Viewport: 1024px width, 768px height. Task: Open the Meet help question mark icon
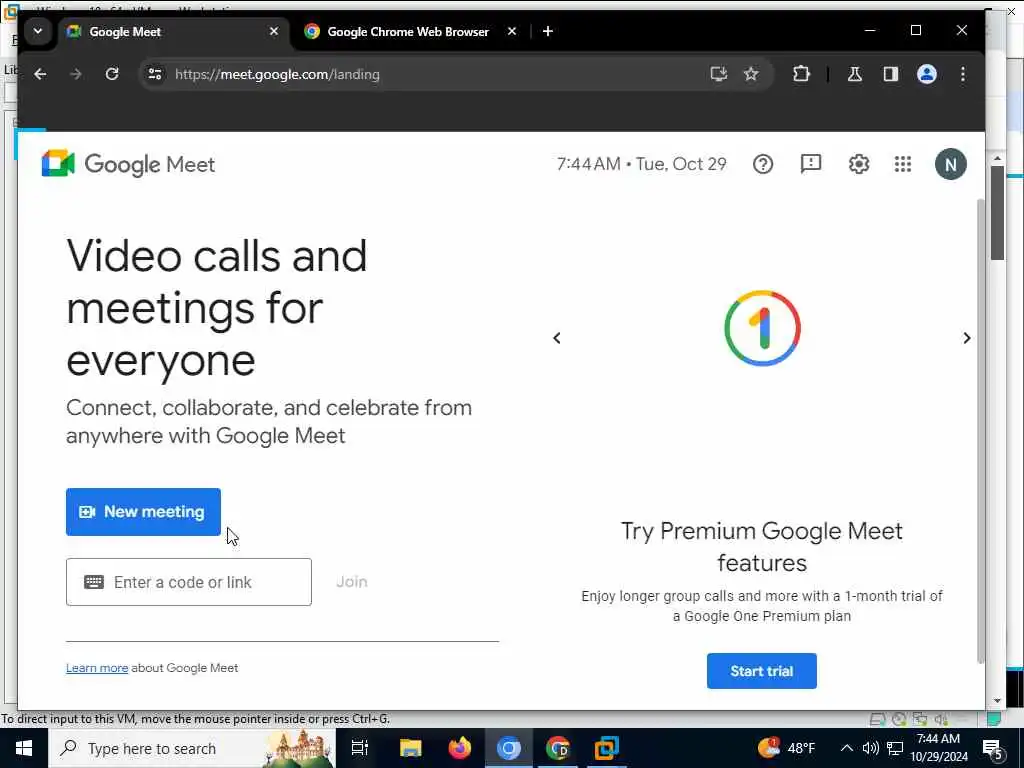click(x=763, y=164)
